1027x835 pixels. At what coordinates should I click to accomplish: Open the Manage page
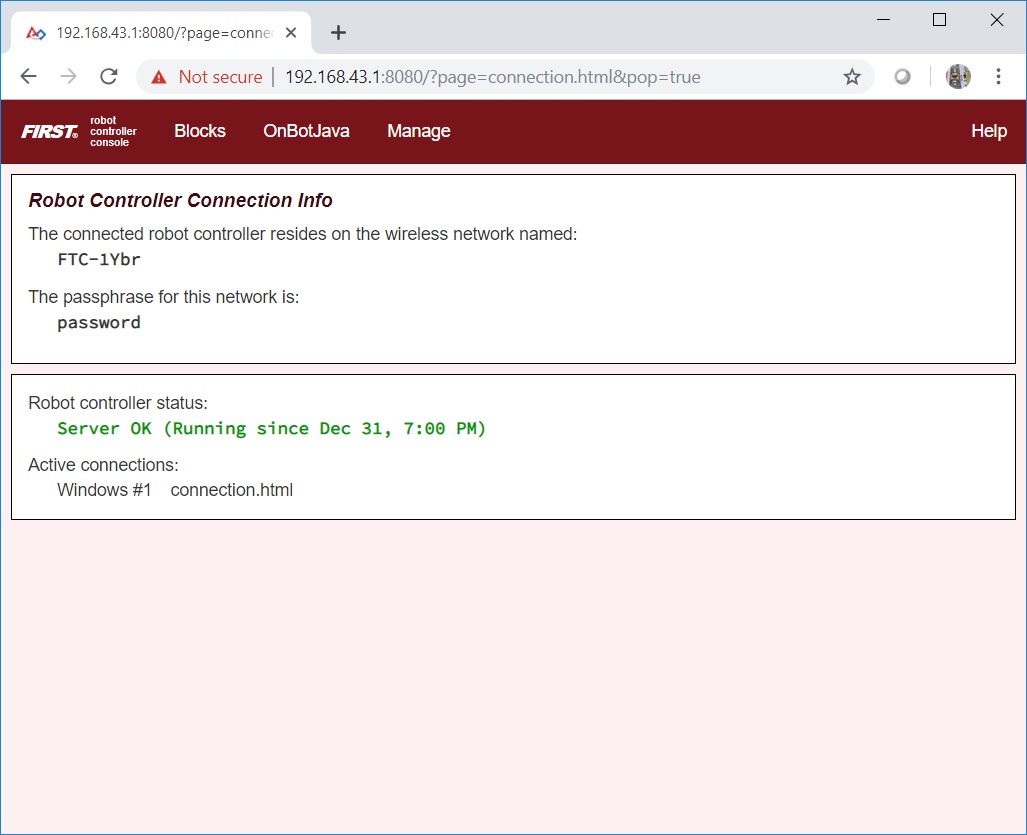(x=418, y=131)
